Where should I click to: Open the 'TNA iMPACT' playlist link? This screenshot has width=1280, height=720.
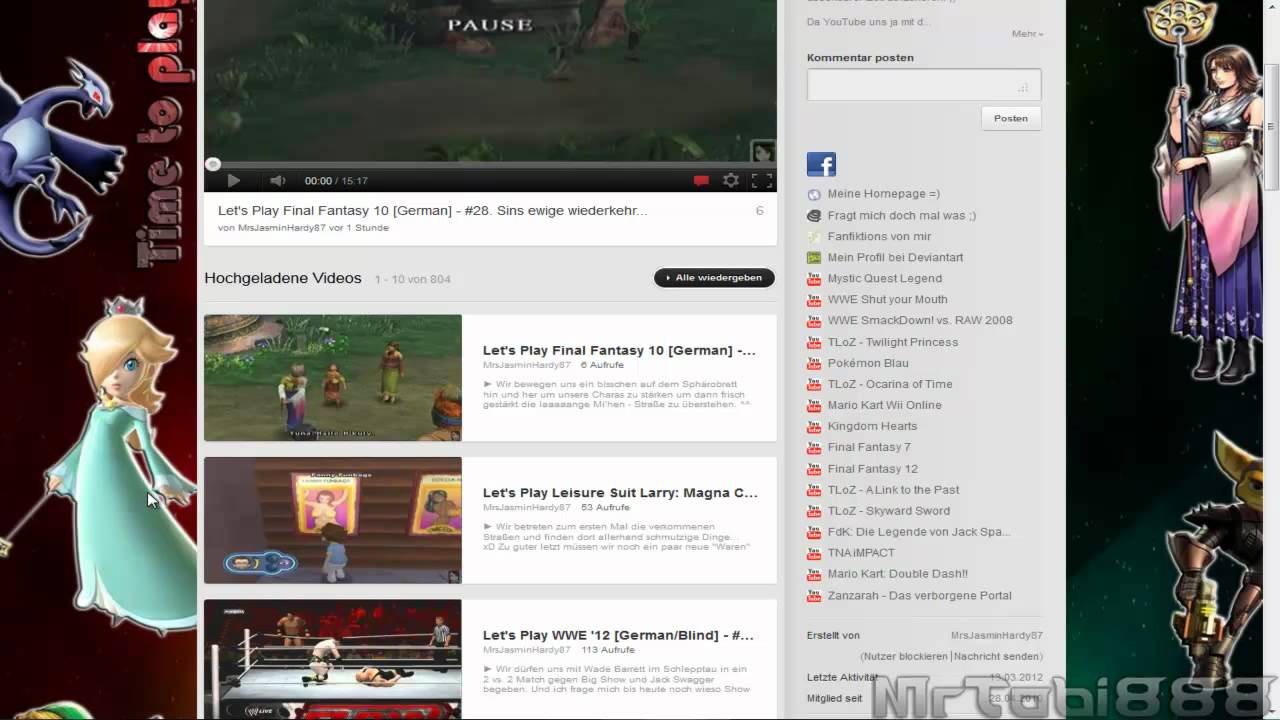coord(861,553)
